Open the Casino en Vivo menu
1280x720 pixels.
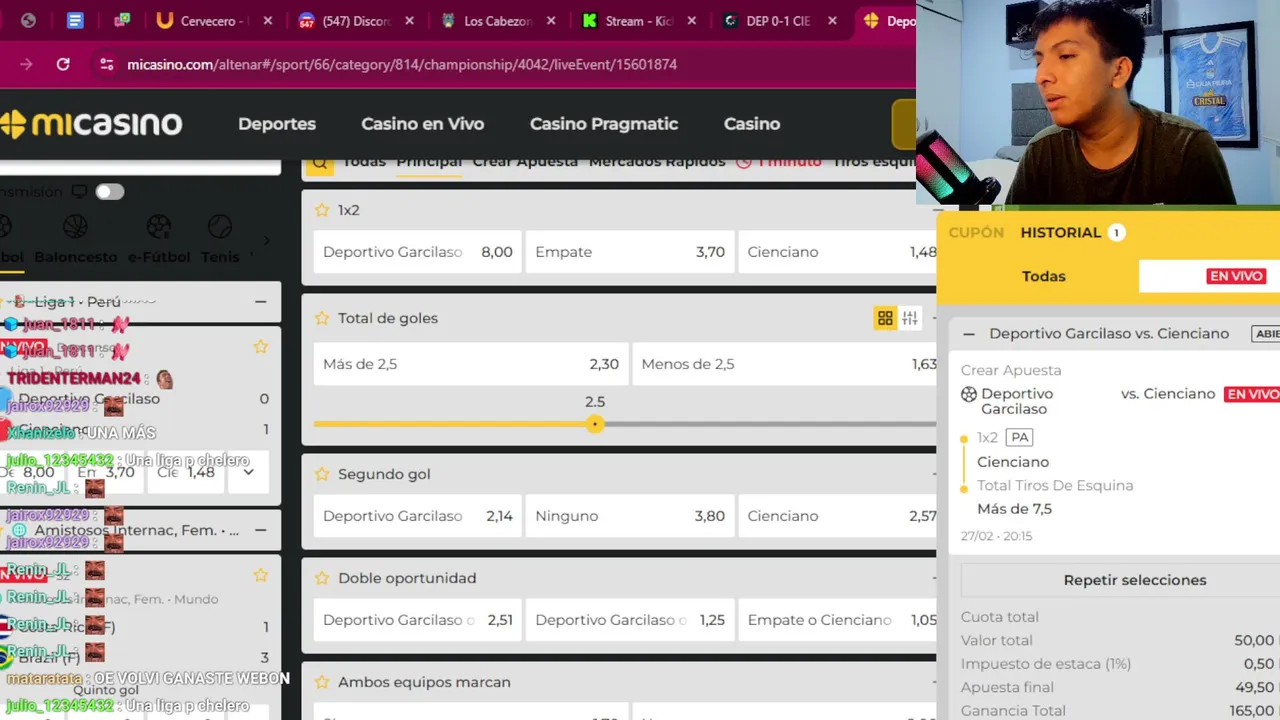422,124
